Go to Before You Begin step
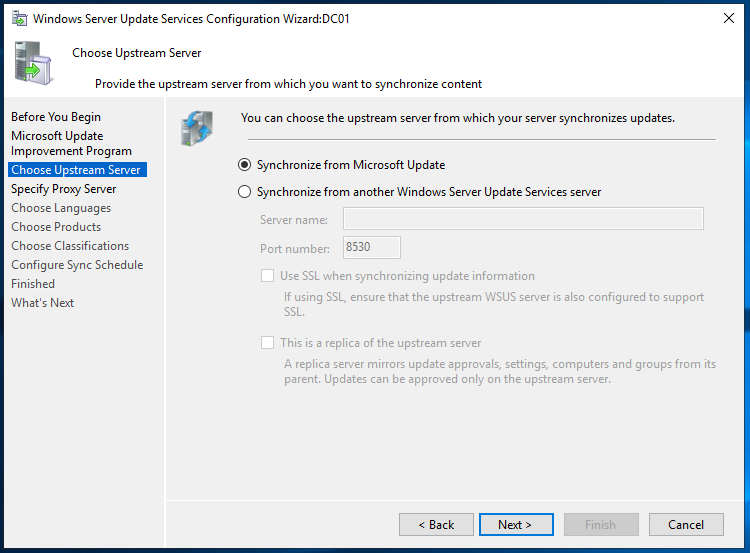Image resolution: width=750 pixels, height=553 pixels. [x=56, y=117]
